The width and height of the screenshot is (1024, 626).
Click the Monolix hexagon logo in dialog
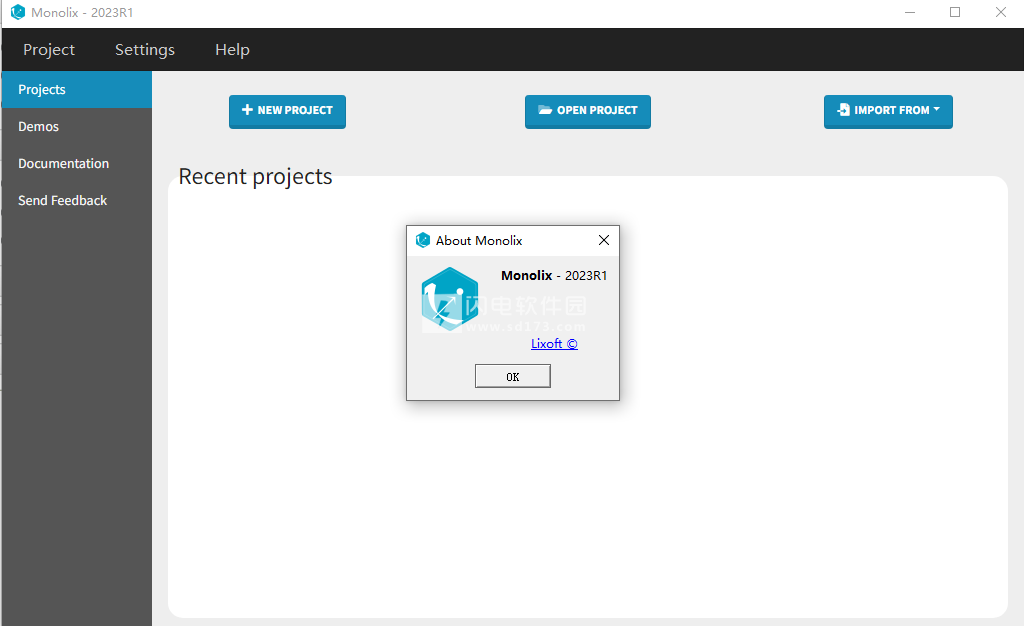[450, 299]
